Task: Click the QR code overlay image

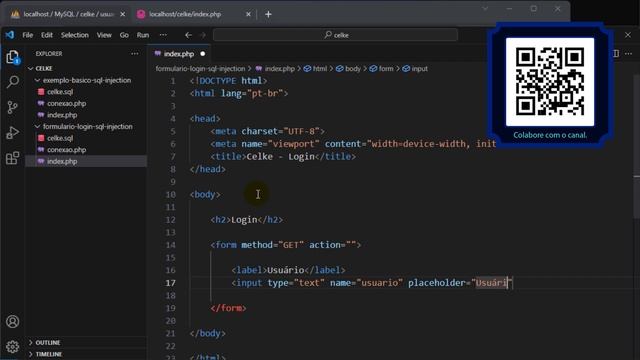Action: pyautogui.click(x=550, y=82)
